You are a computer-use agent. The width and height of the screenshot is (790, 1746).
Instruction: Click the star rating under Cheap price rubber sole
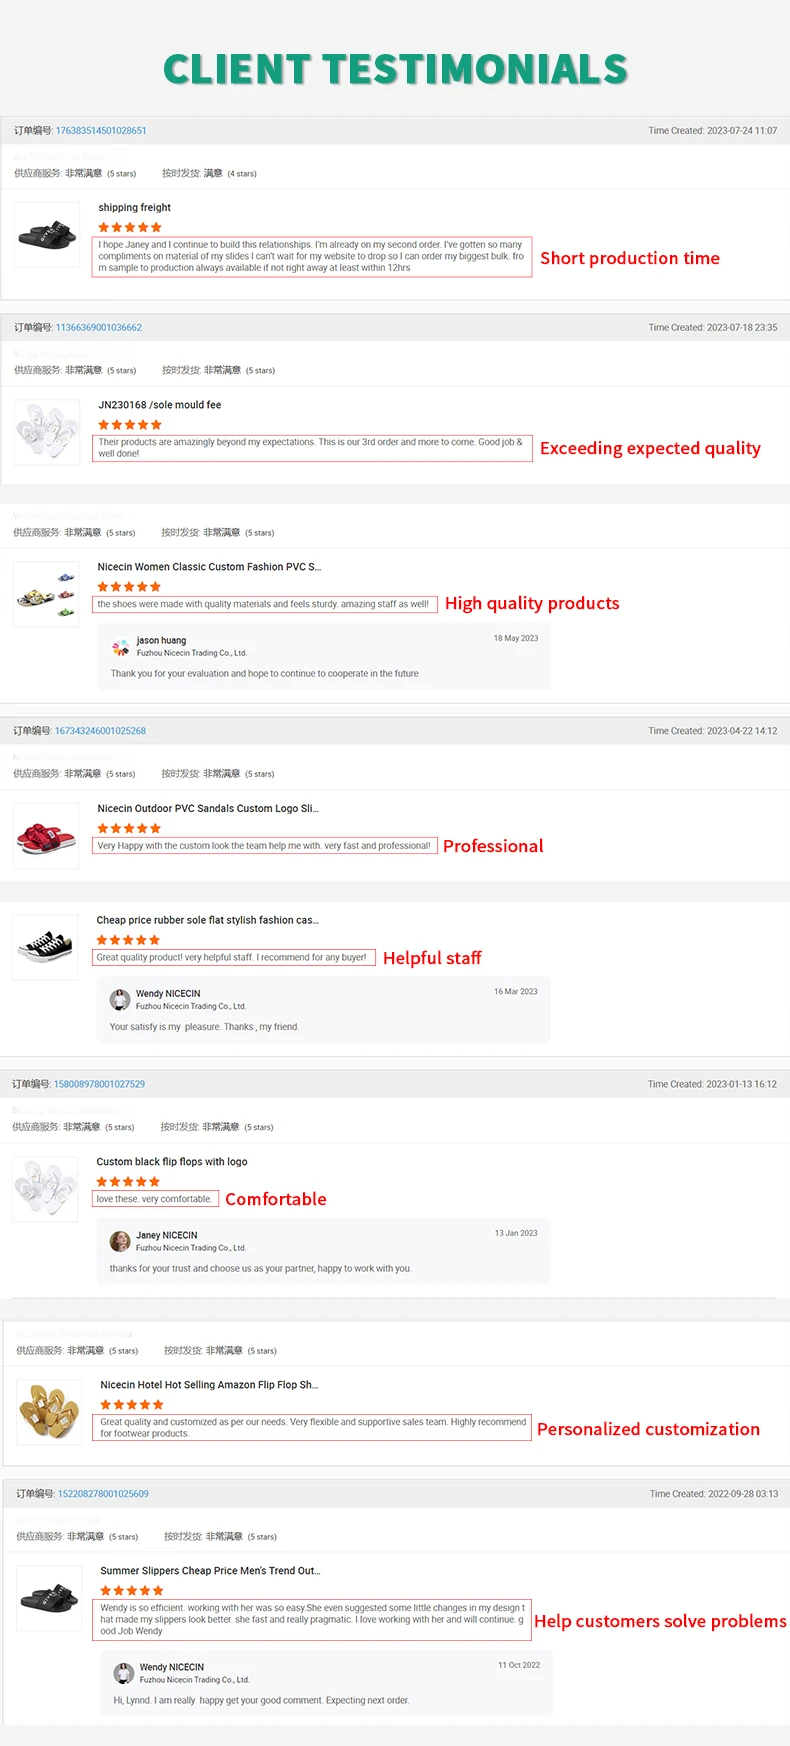click(128, 940)
